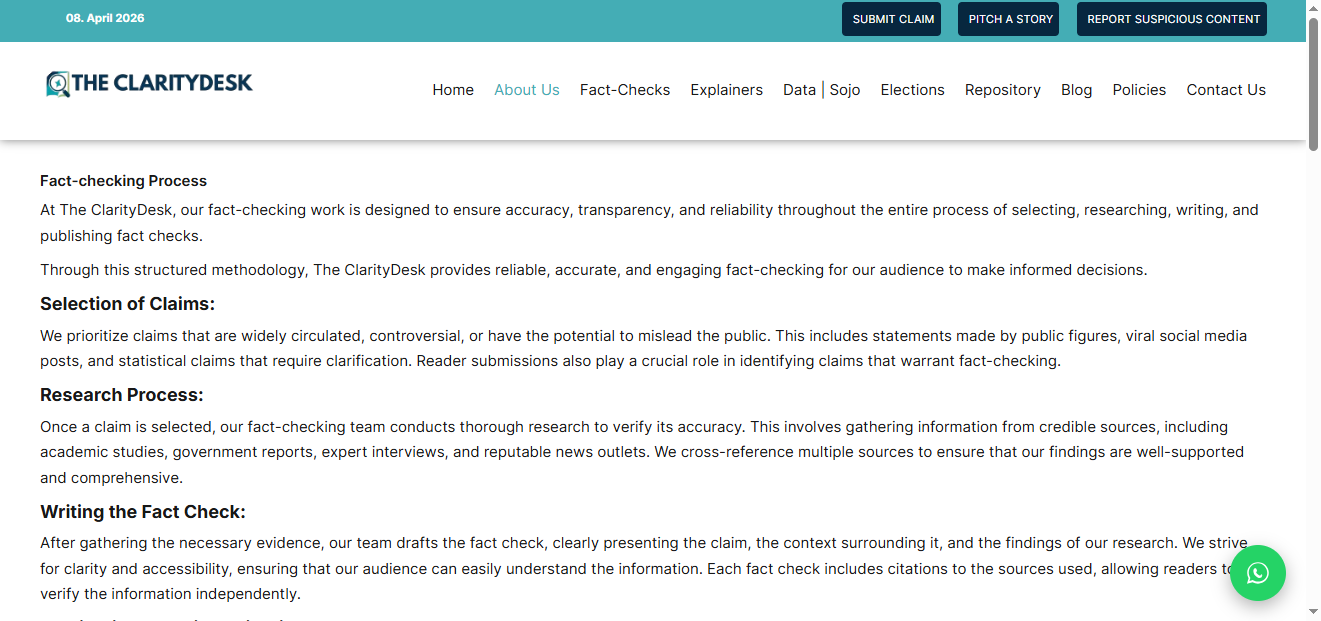
Task: Click the Fact-checking Process heading
Action: (123, 181)
